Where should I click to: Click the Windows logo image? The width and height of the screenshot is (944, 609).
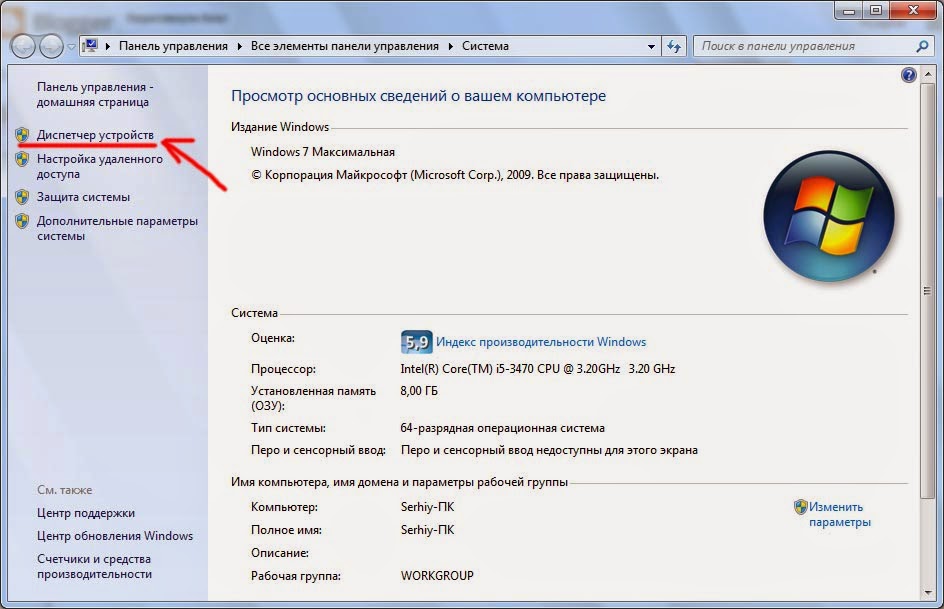pos(828,215)
